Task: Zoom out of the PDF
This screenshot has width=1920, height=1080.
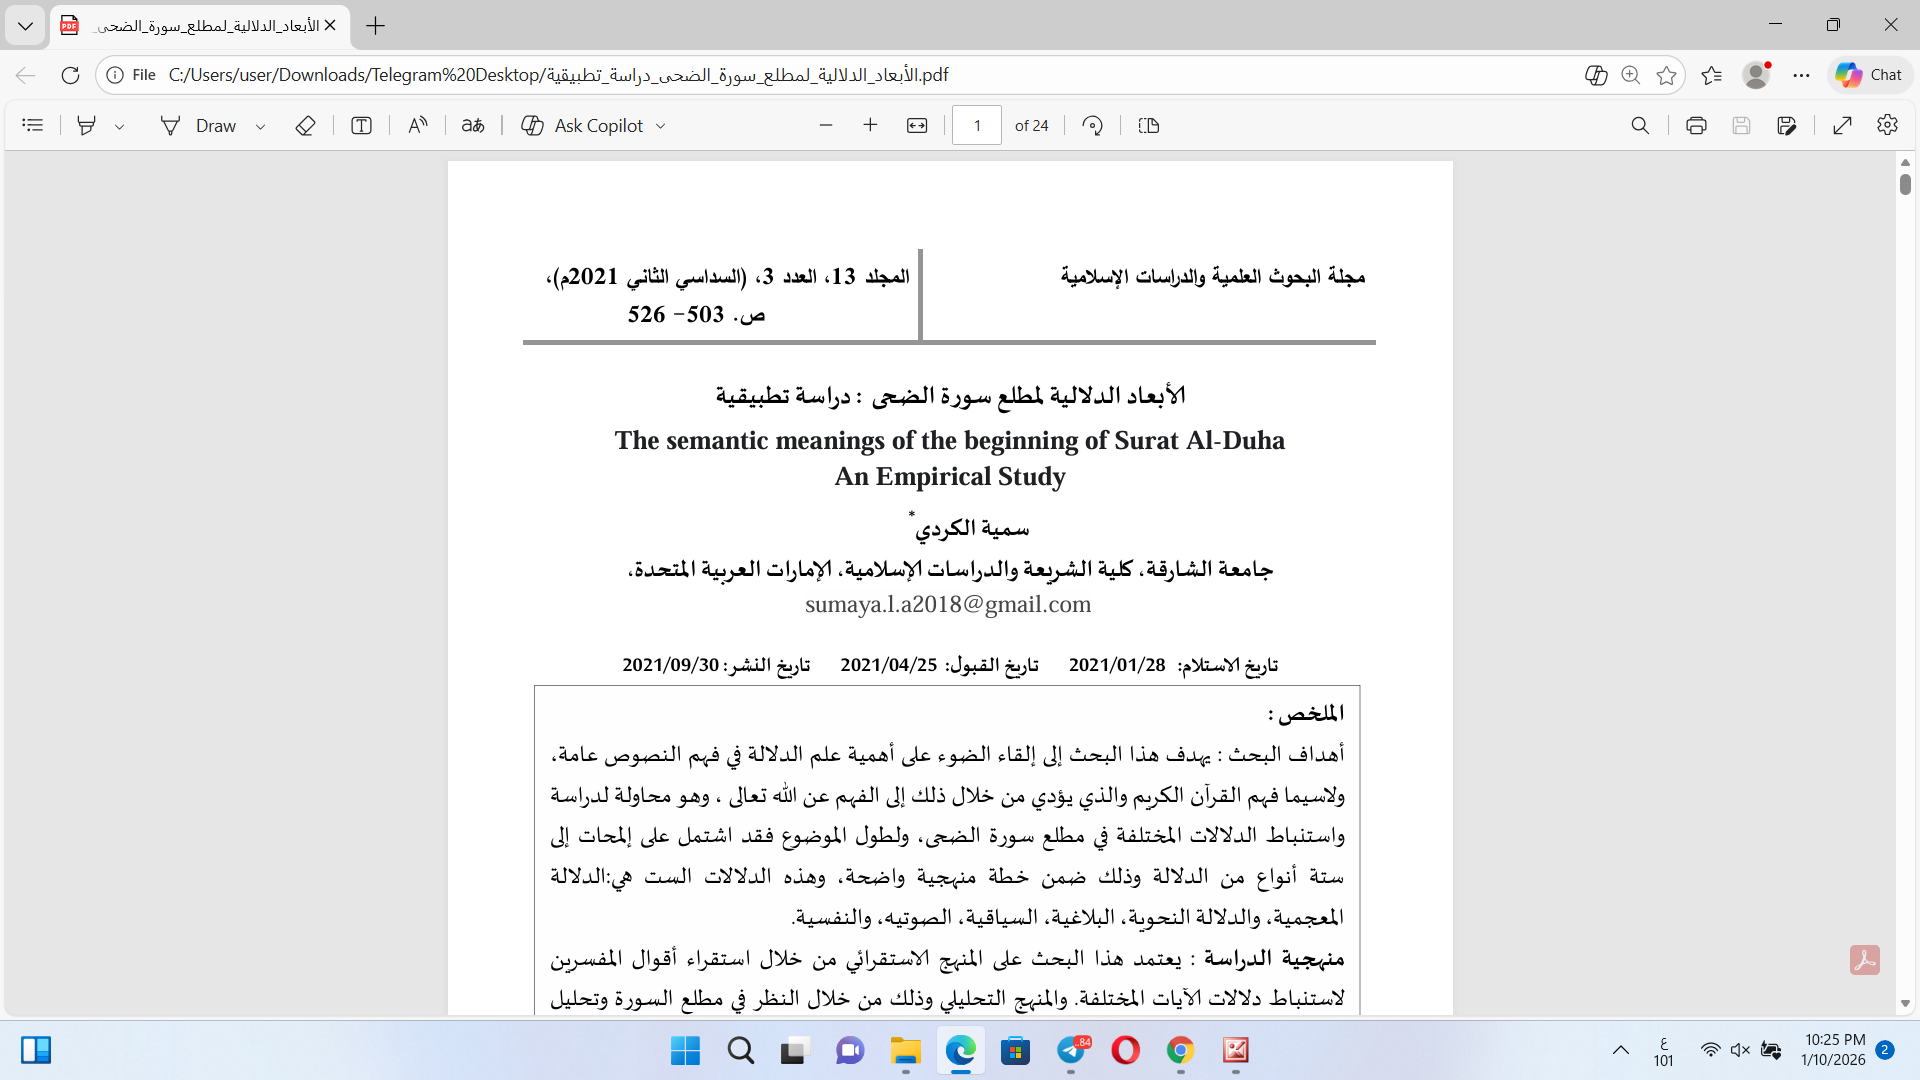Action: 826,126
